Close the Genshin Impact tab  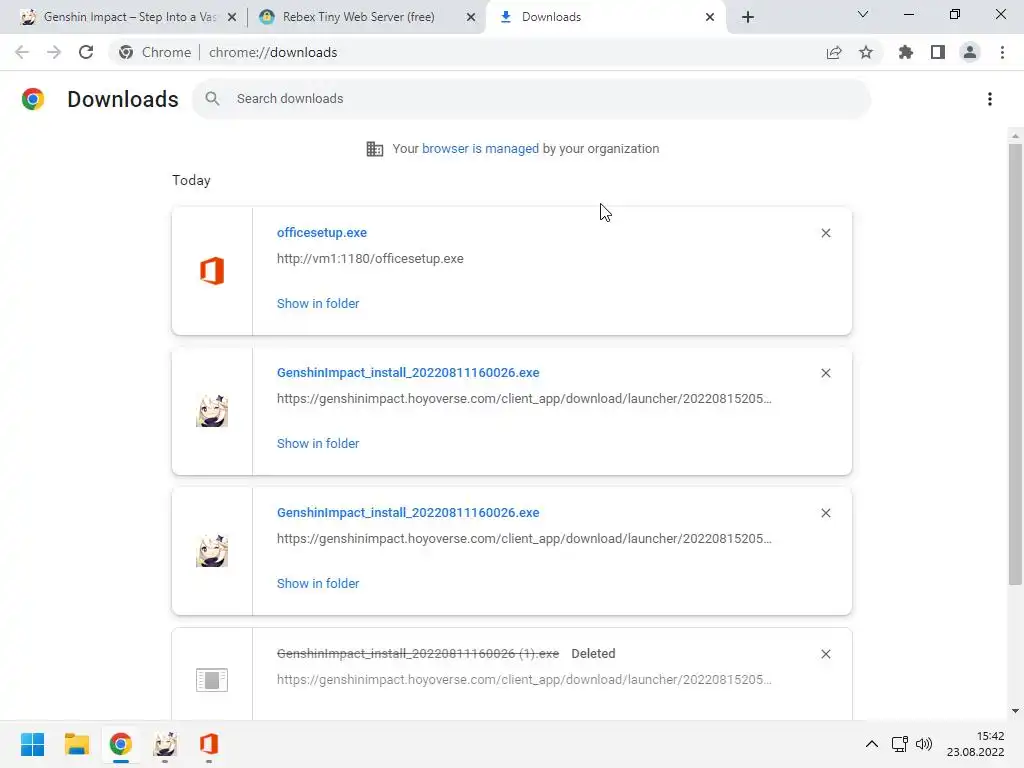[232, 17]
